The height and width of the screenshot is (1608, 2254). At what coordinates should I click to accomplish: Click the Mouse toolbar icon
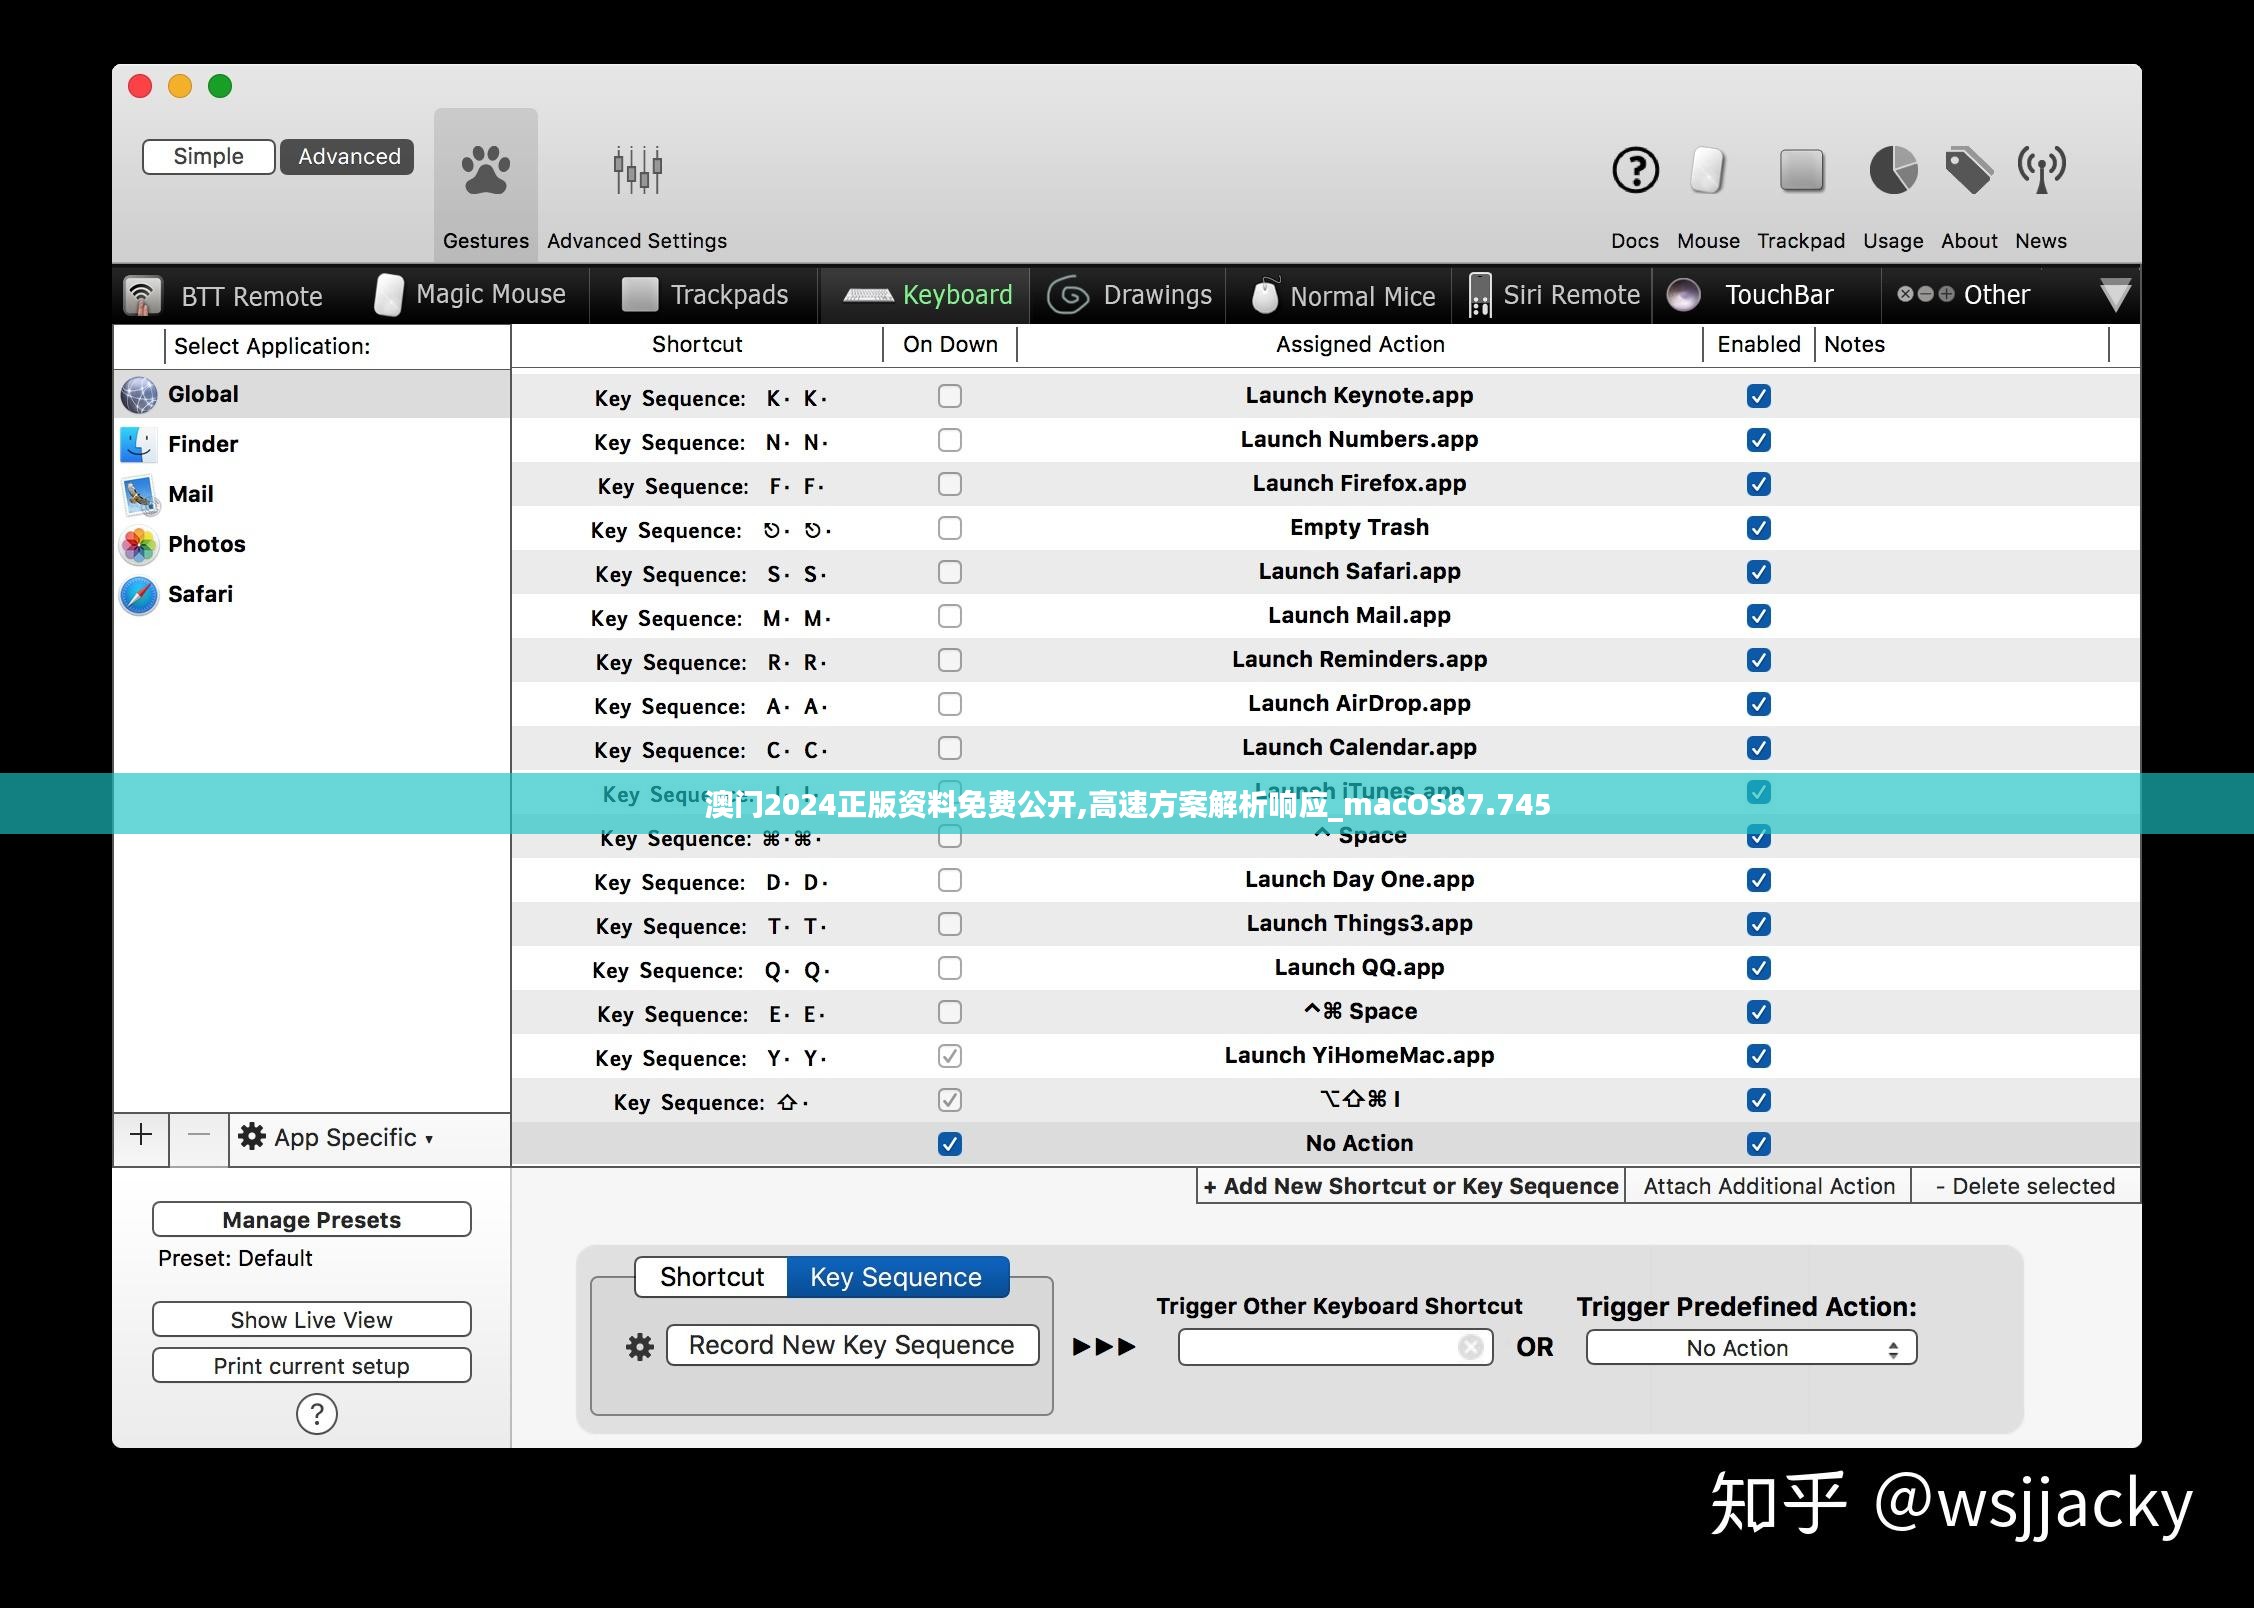(1708, 170)
